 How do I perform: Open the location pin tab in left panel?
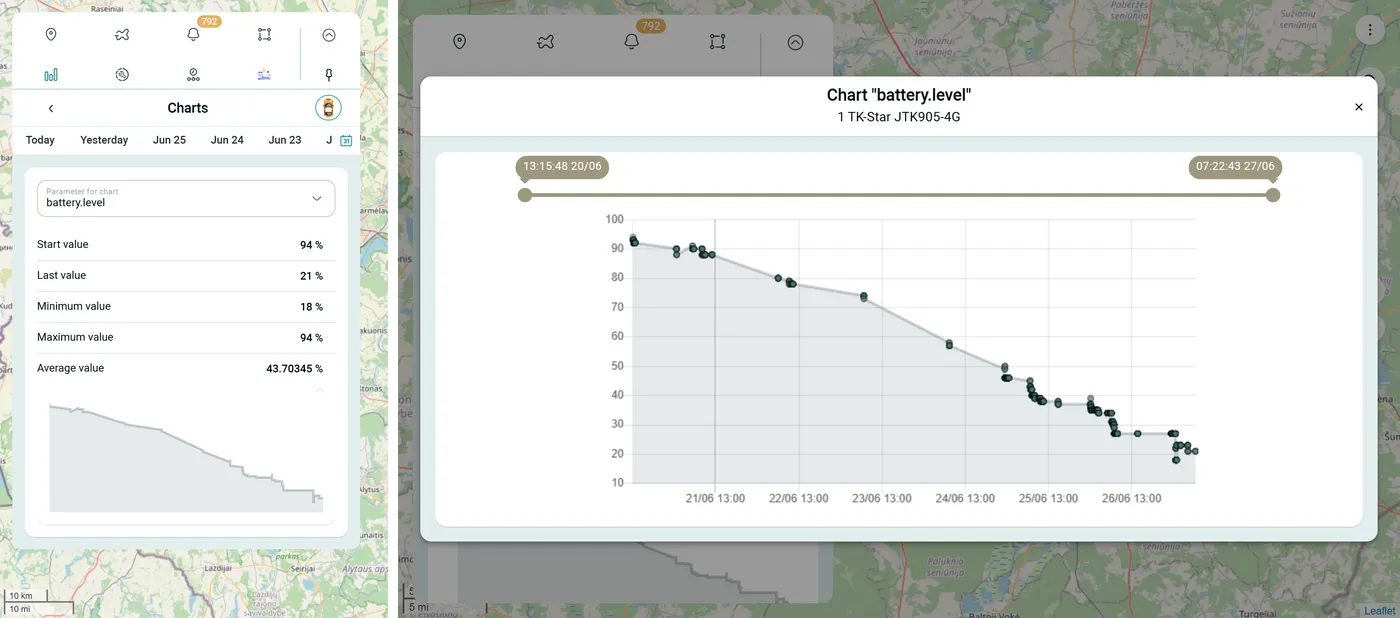(x=51, y=35)
